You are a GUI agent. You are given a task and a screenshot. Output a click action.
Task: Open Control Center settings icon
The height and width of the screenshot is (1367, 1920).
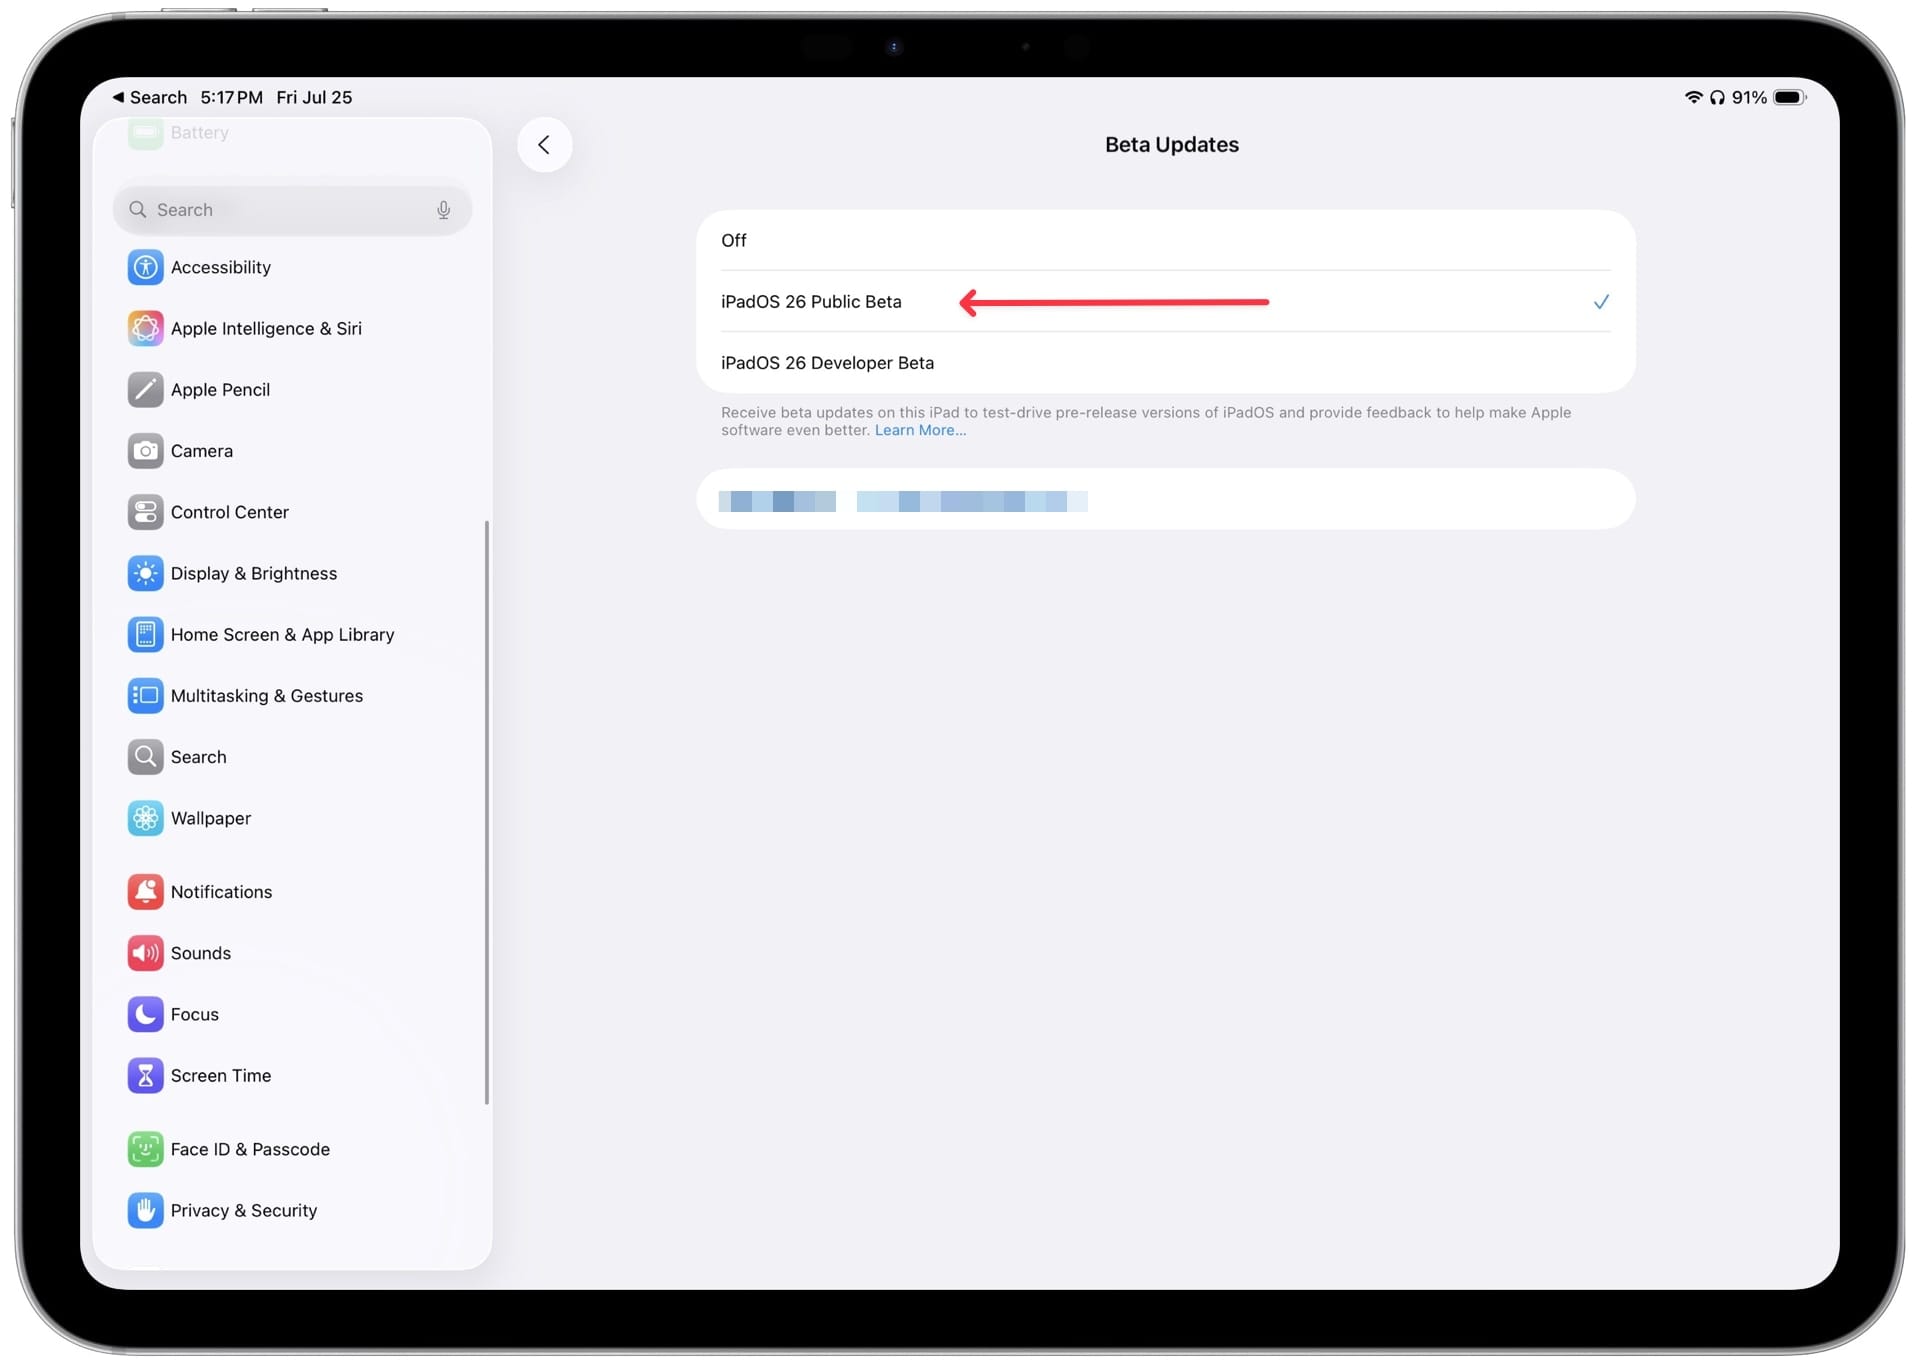tap(145, 512)
